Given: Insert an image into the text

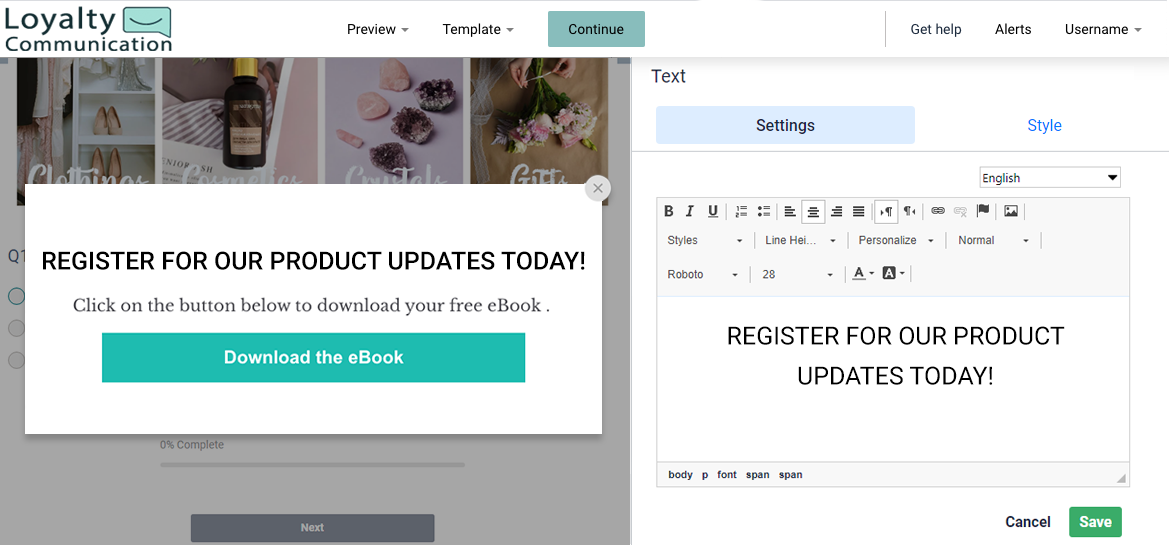Looking at the screenshot, I should [1011, 211].
